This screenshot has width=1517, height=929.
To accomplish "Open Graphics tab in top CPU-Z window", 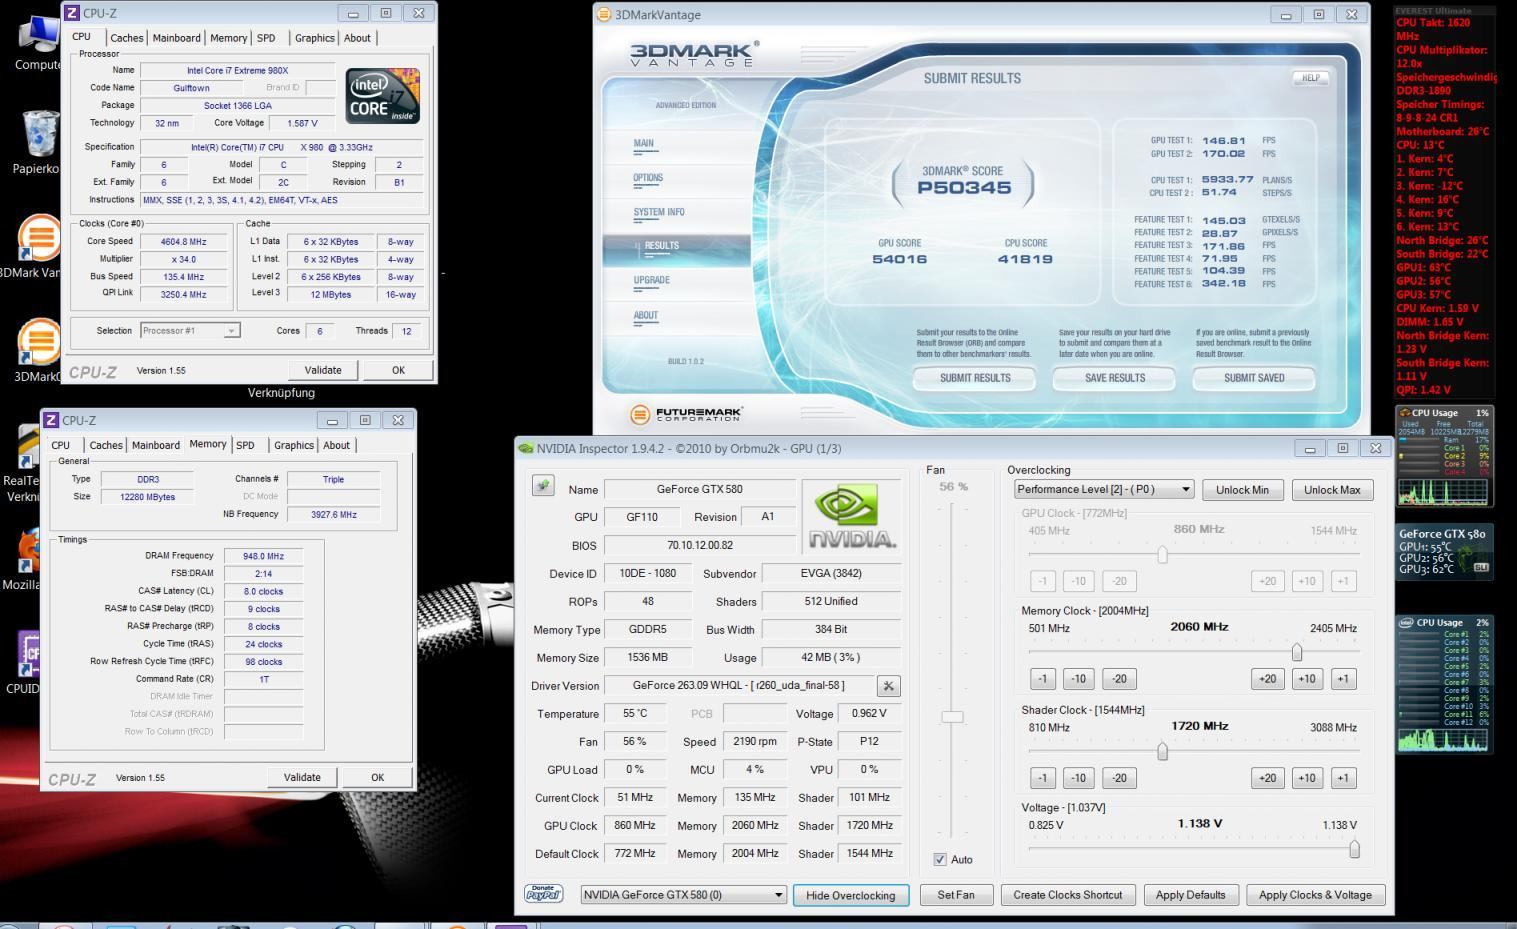I will (314, 38).
